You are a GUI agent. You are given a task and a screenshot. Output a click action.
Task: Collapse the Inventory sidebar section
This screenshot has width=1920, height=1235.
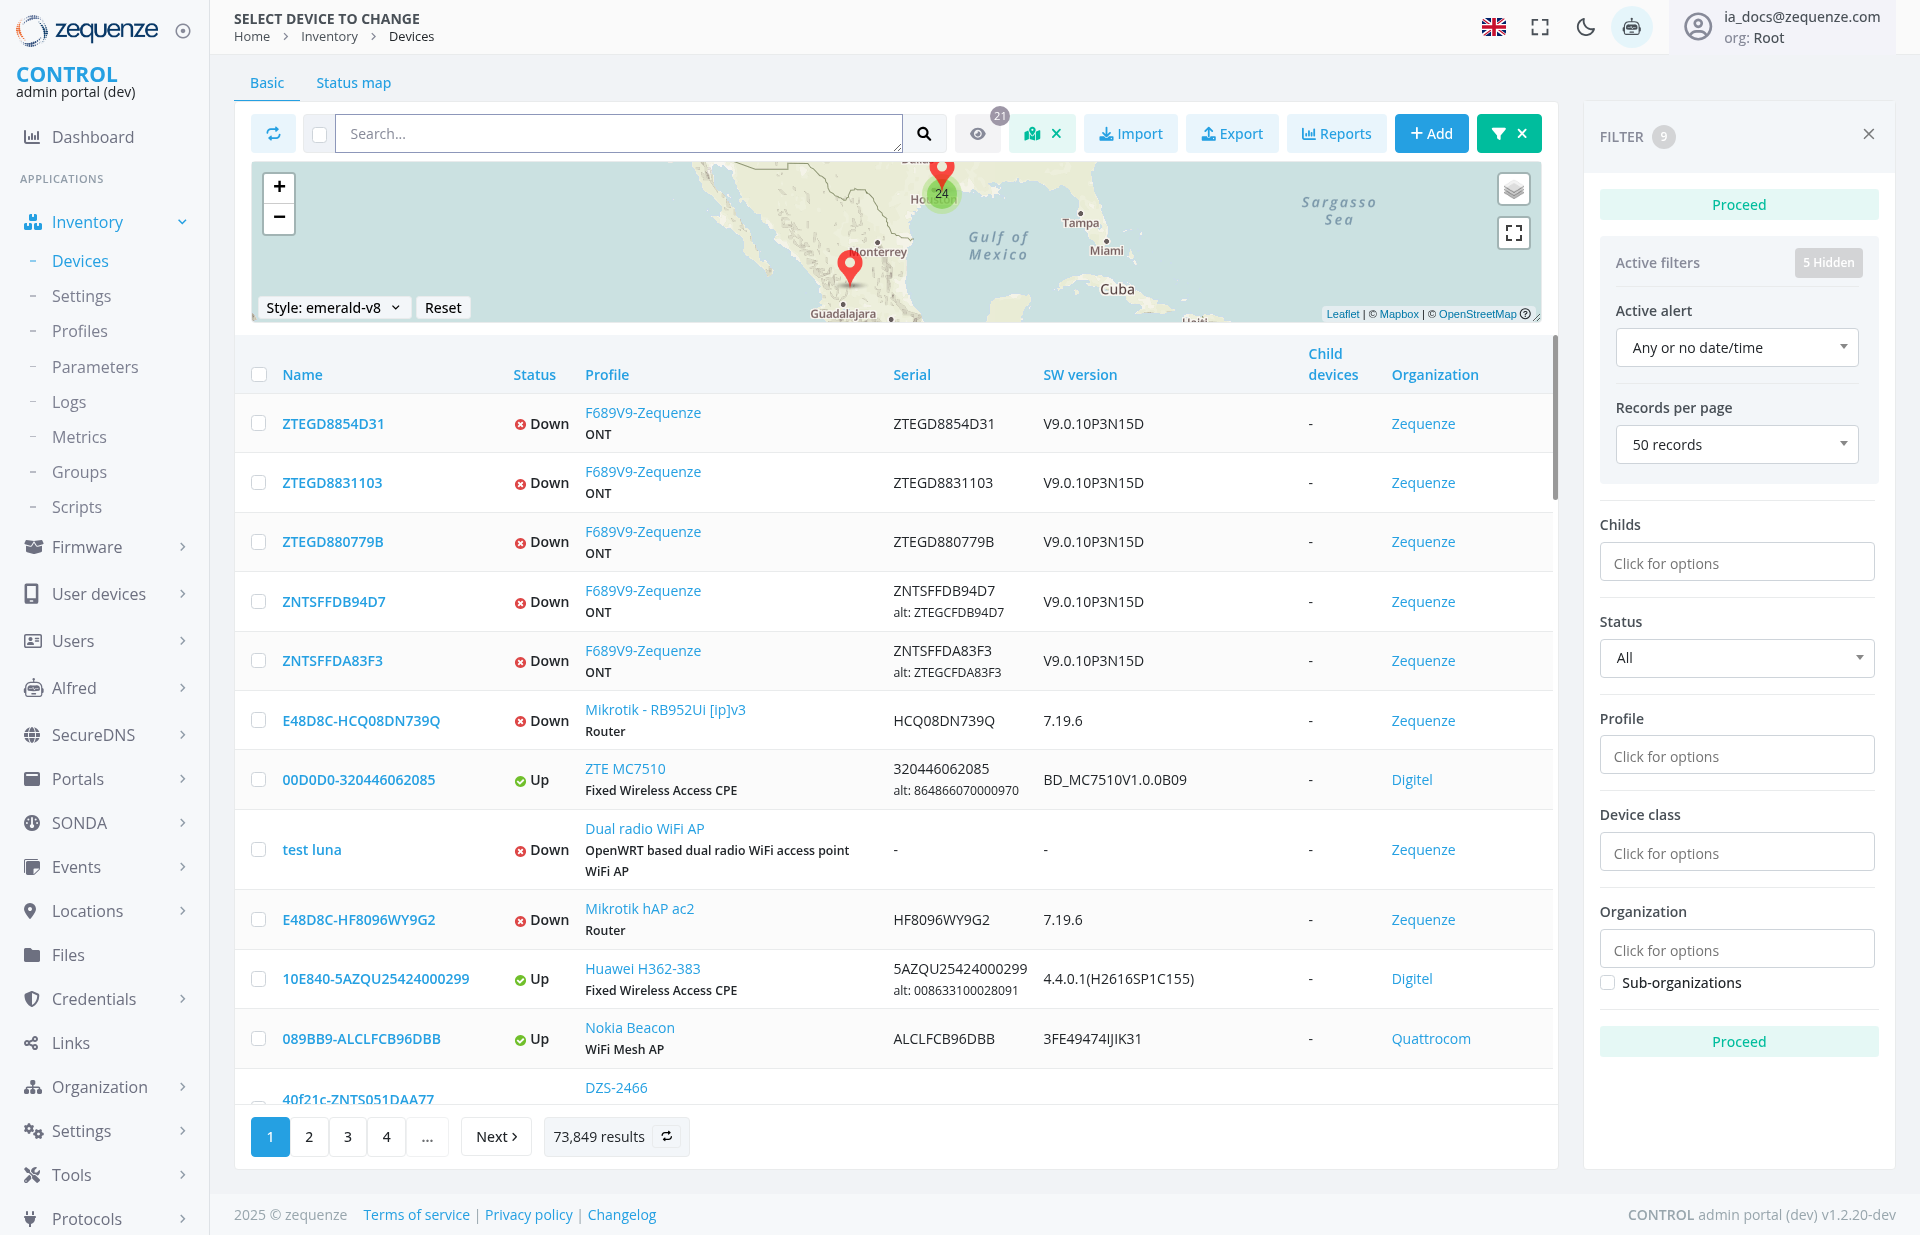182,222
